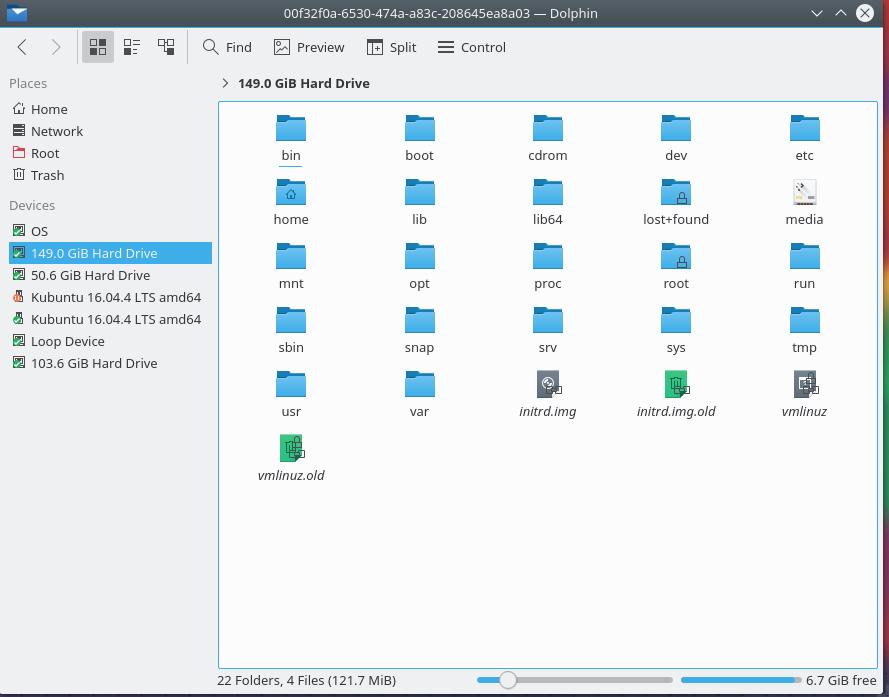Select the 50.6 GiB Hard Drive device
The width and height of the screenshot is (889, 697).
click(x=90, y=275)
